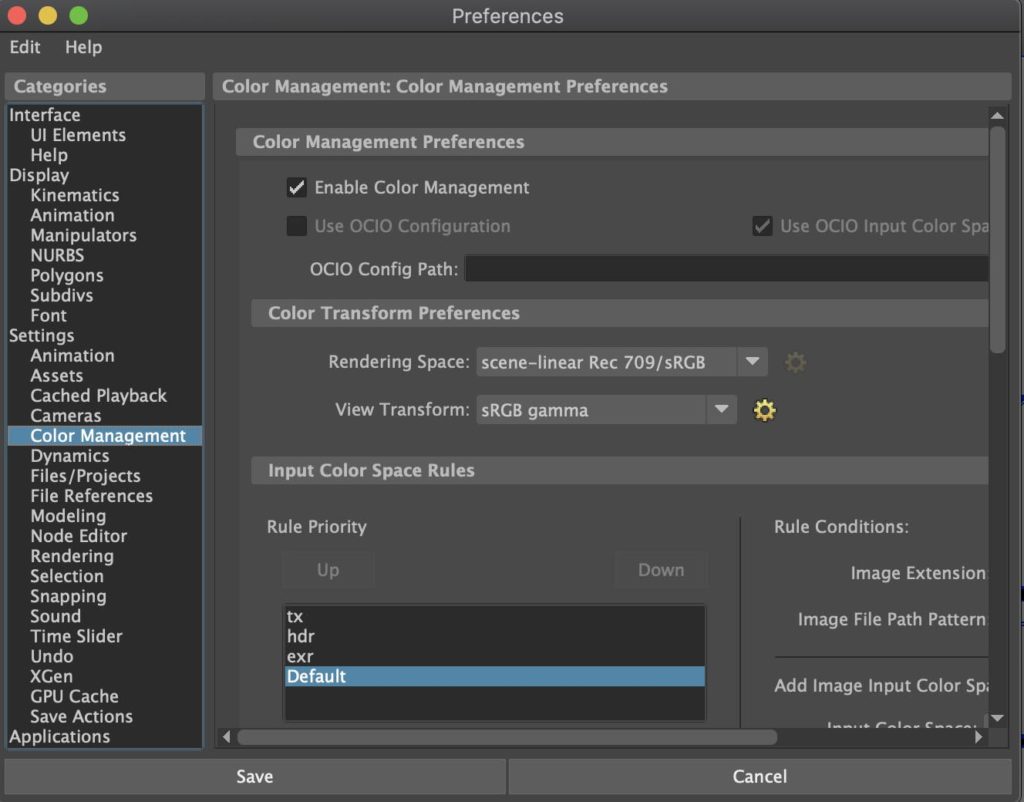1024x802 pixels.
Task: Select the exr rule in list
Action: pyautogui.click(x=495, y=656)
